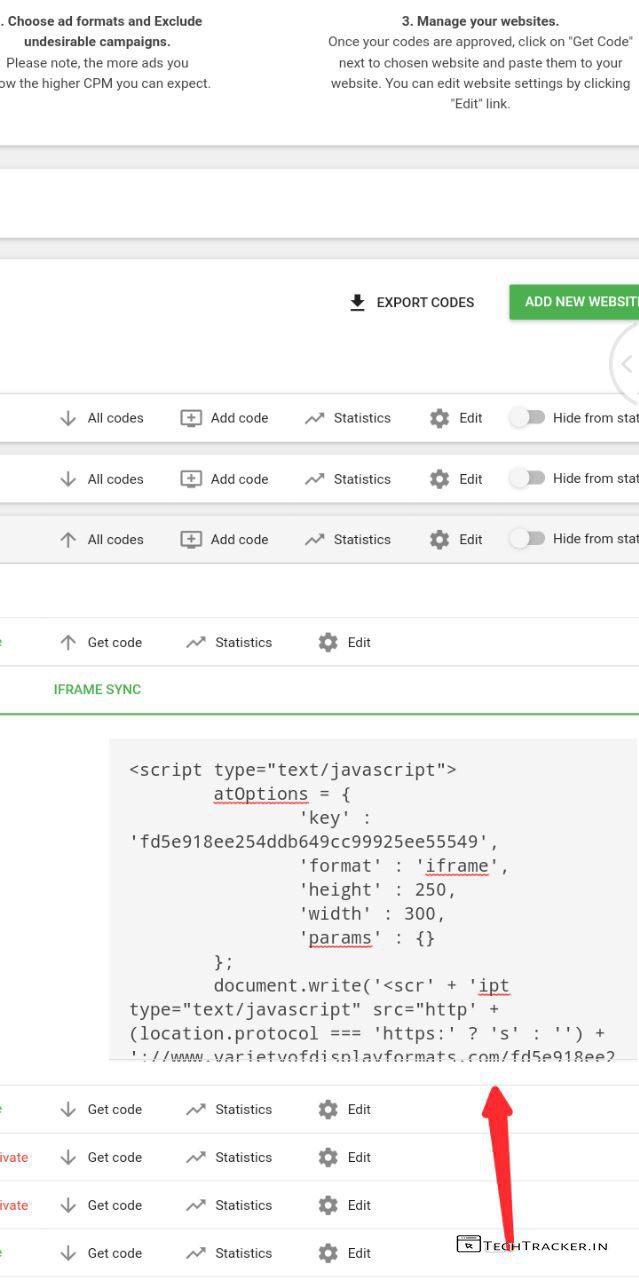This screenshot has width=639, height=1280.
Task: Click Edit gear icon in third website row
Action: (439, 539)
